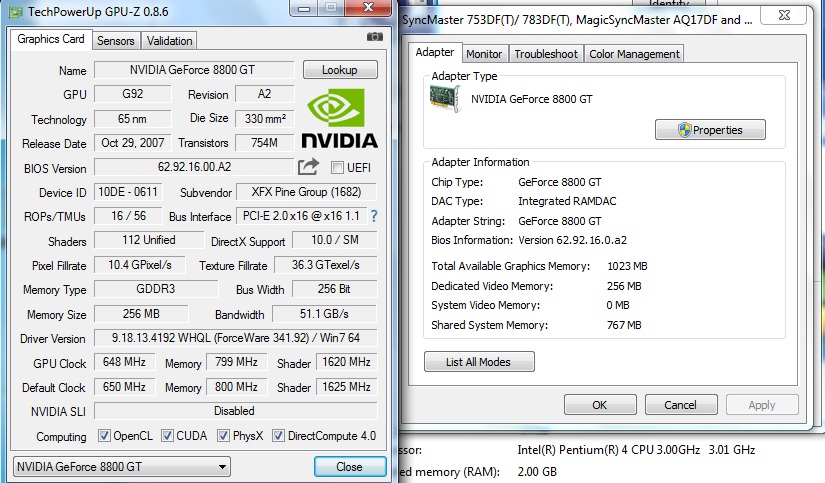This screenshot has width=825, height=483.
Task: Toggle the UEFI checkbox
Action: tap(337, 168)
